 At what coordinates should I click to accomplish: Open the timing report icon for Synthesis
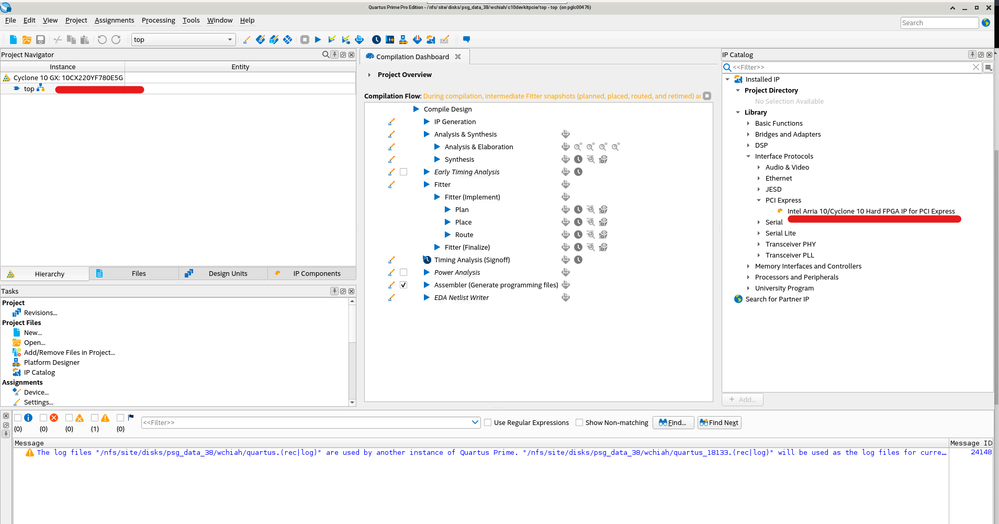coord(578,159)
